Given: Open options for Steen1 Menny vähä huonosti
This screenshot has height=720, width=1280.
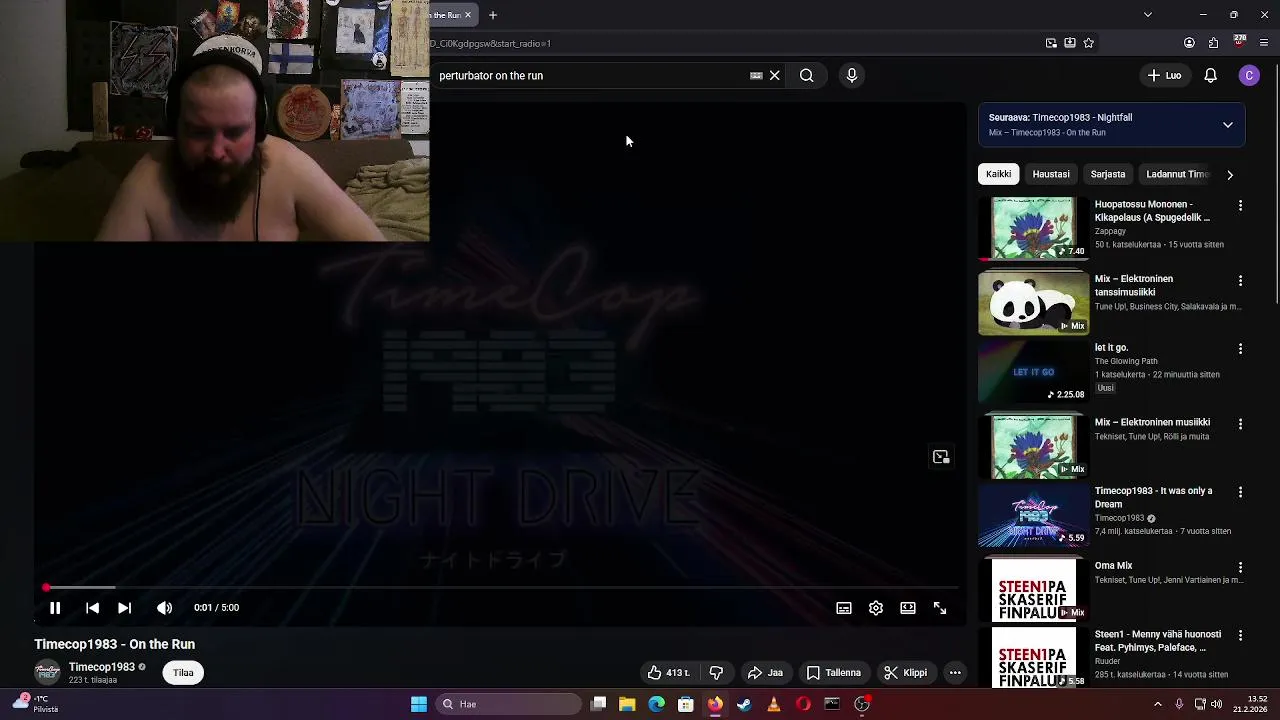Looking at the screenshot, I should point(1241,635).
